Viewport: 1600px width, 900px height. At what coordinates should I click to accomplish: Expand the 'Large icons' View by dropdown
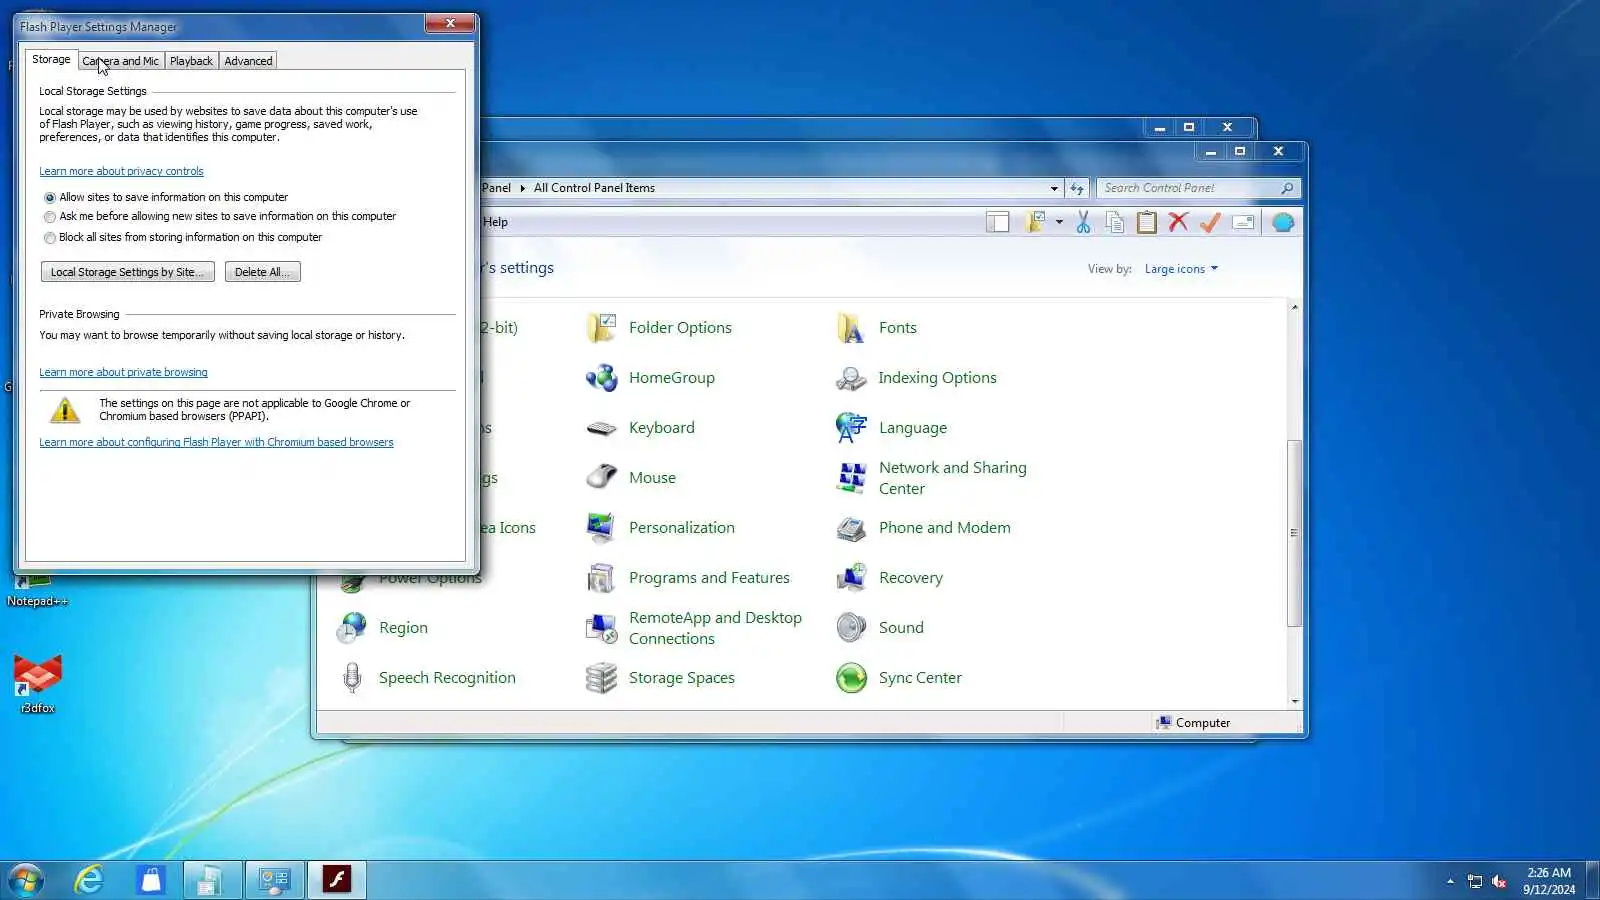click(1181, 269)
